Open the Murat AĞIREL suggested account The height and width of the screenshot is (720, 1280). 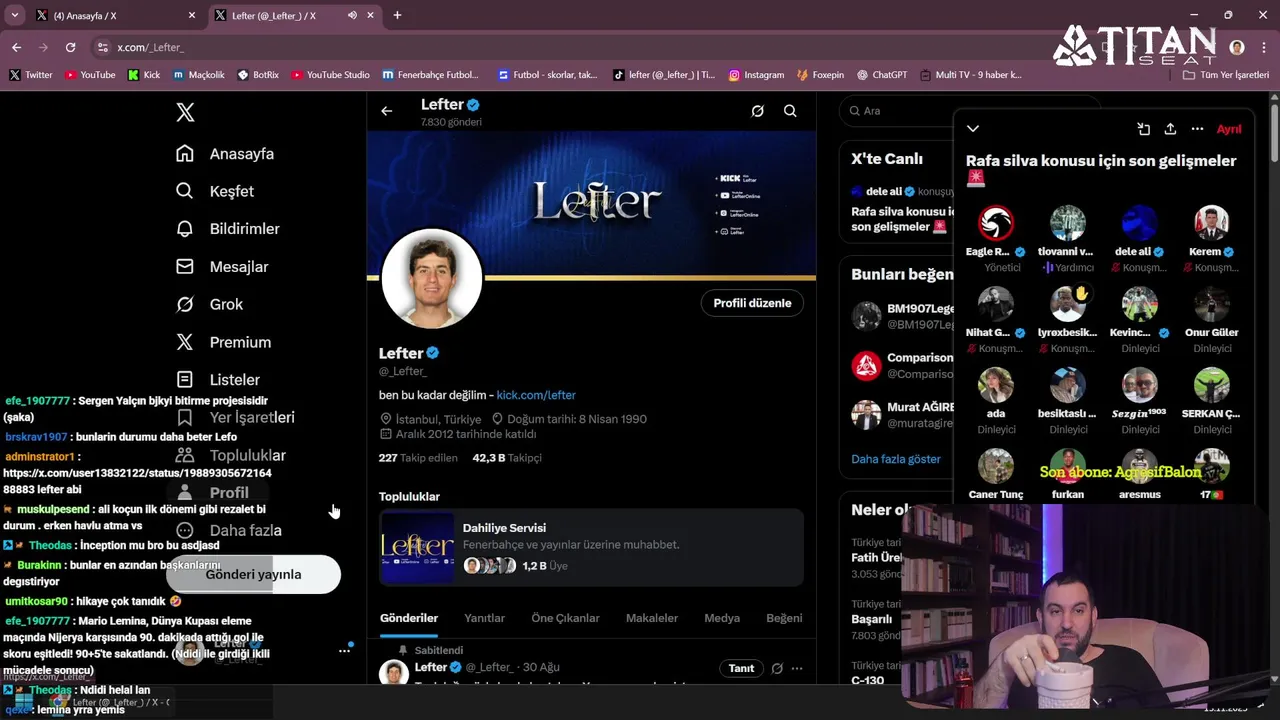click(x=902, y=415)
